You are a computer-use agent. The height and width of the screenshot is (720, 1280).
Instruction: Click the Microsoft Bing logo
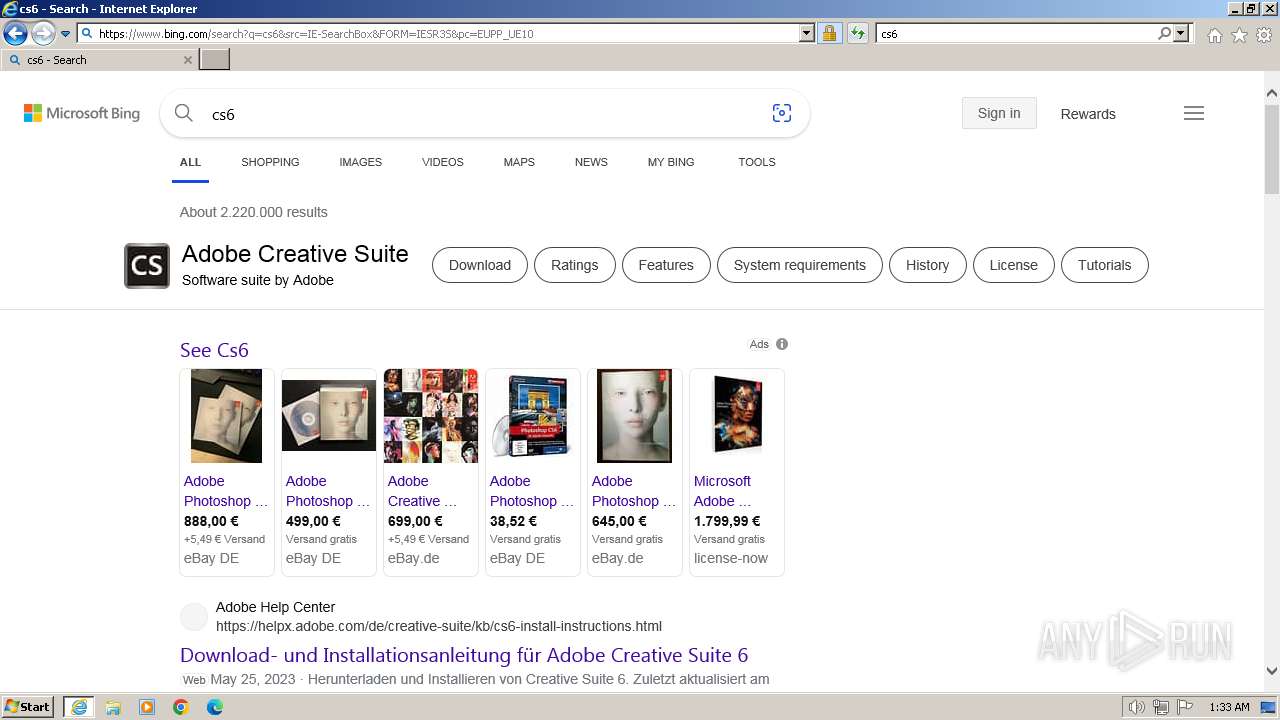click(82, 114)
